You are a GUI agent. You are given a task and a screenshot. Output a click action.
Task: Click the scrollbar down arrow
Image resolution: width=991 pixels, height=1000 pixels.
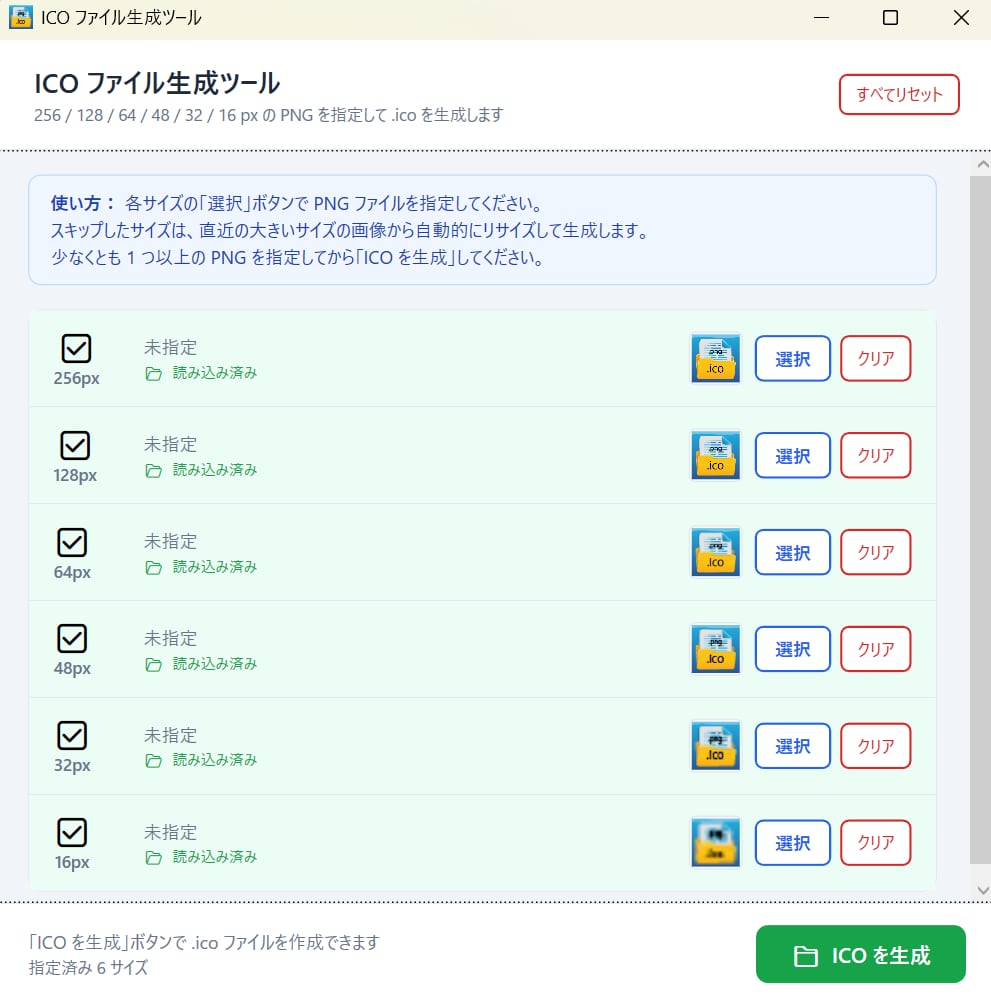pyautogui.click(x=982, y=889)
